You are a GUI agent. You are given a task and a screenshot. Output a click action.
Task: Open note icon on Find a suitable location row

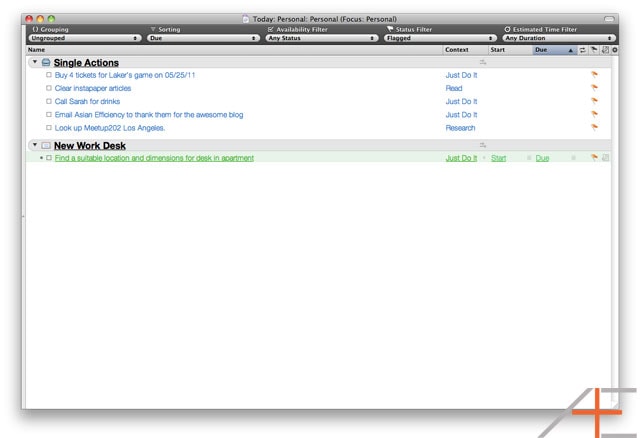click(x=605, y=157)
